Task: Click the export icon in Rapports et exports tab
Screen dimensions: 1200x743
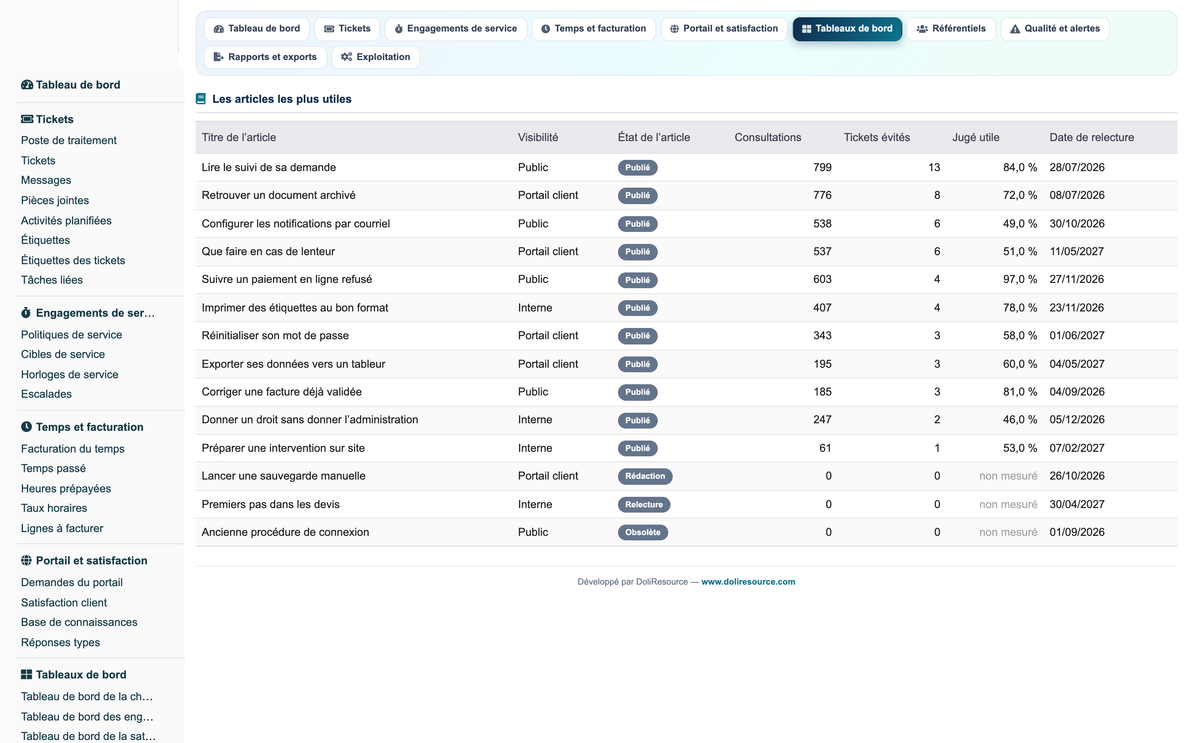Action: 219,57
